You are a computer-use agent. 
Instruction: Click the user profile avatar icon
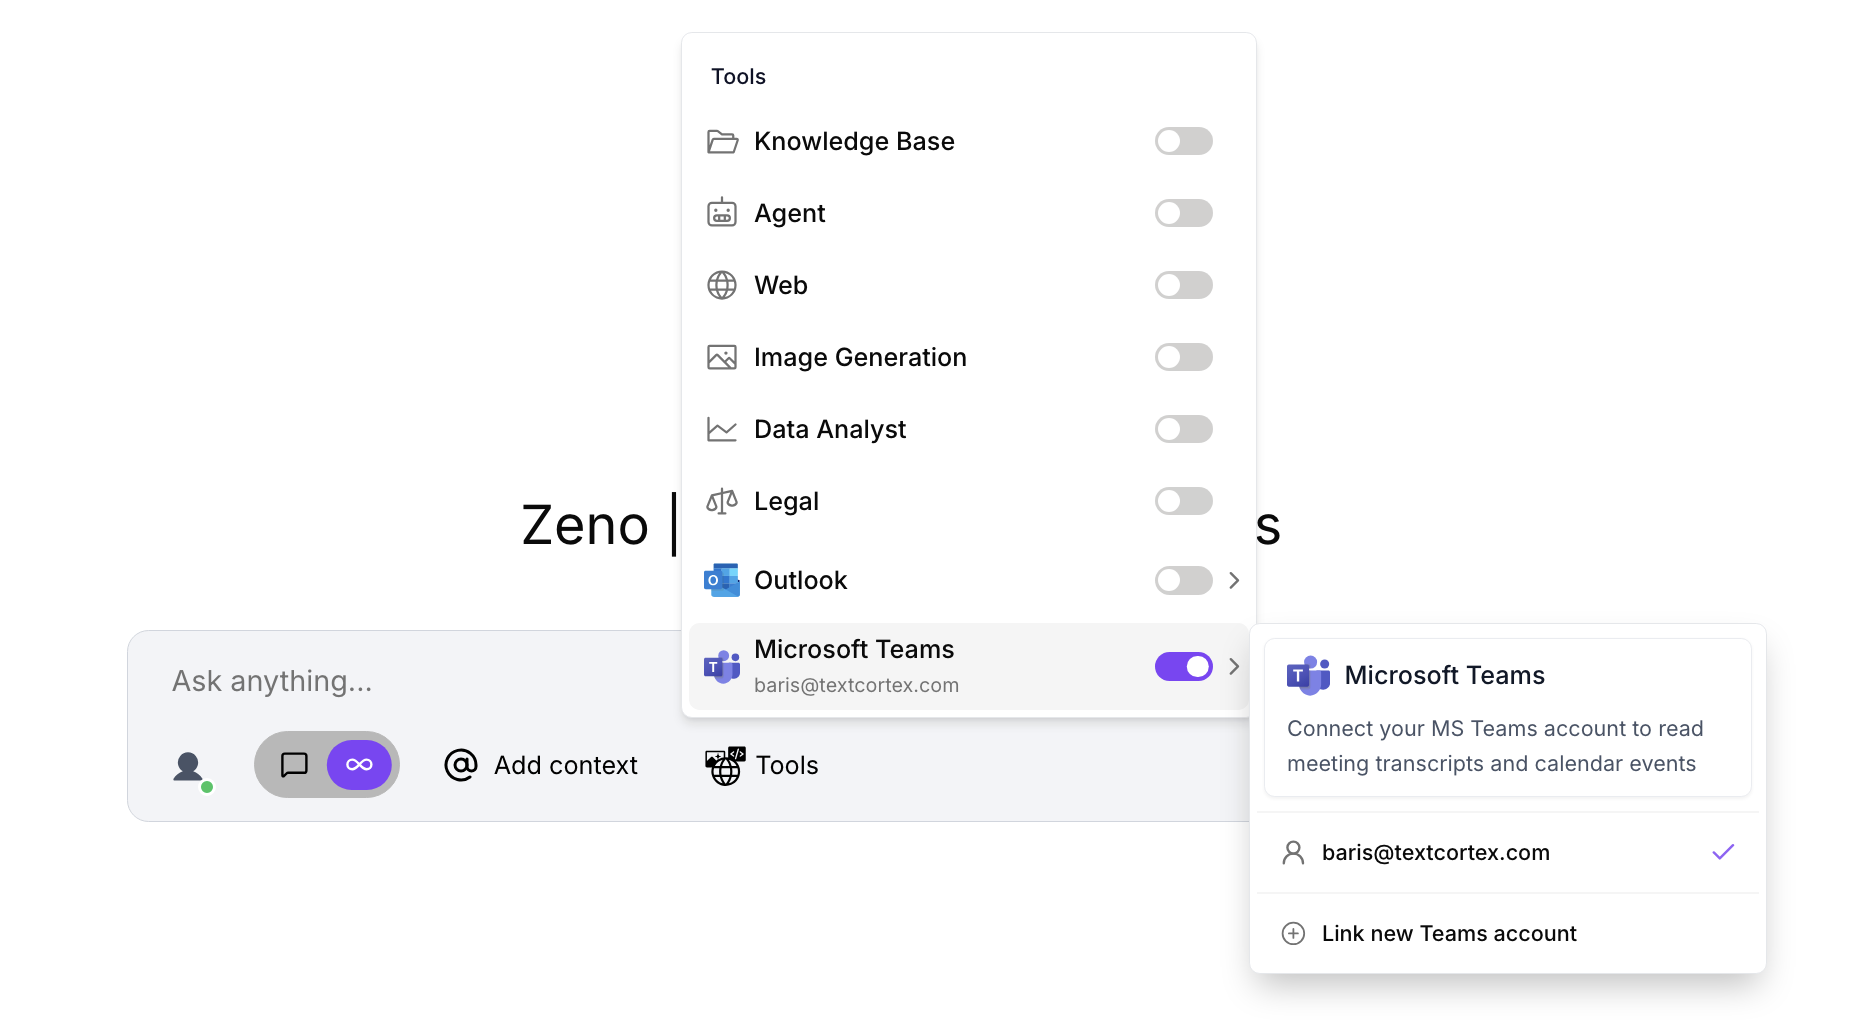click(x=189, y=767)
